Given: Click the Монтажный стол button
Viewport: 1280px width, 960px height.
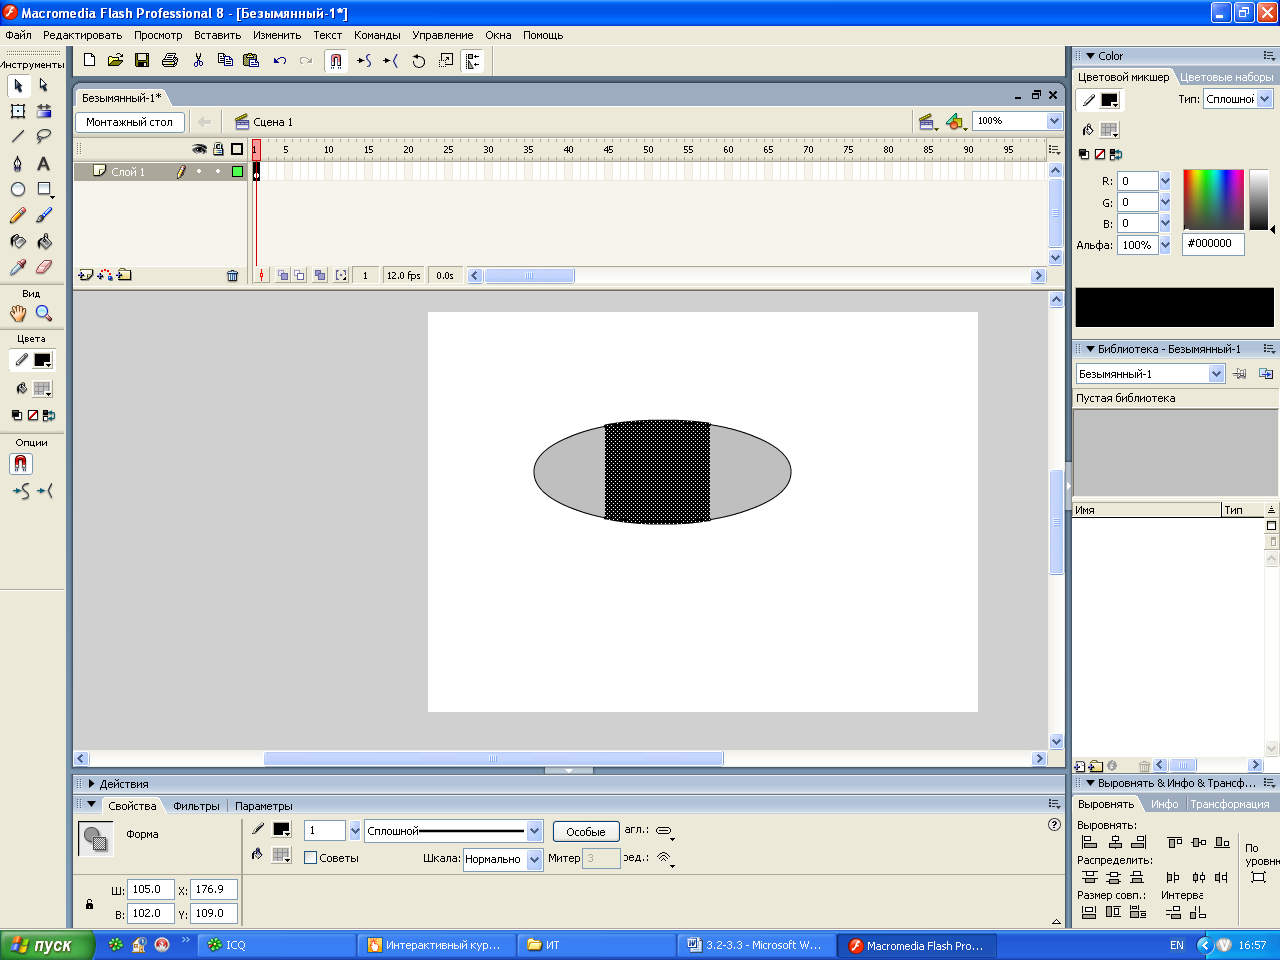Looking at the screenshot, I should click(x=129, y=122).
